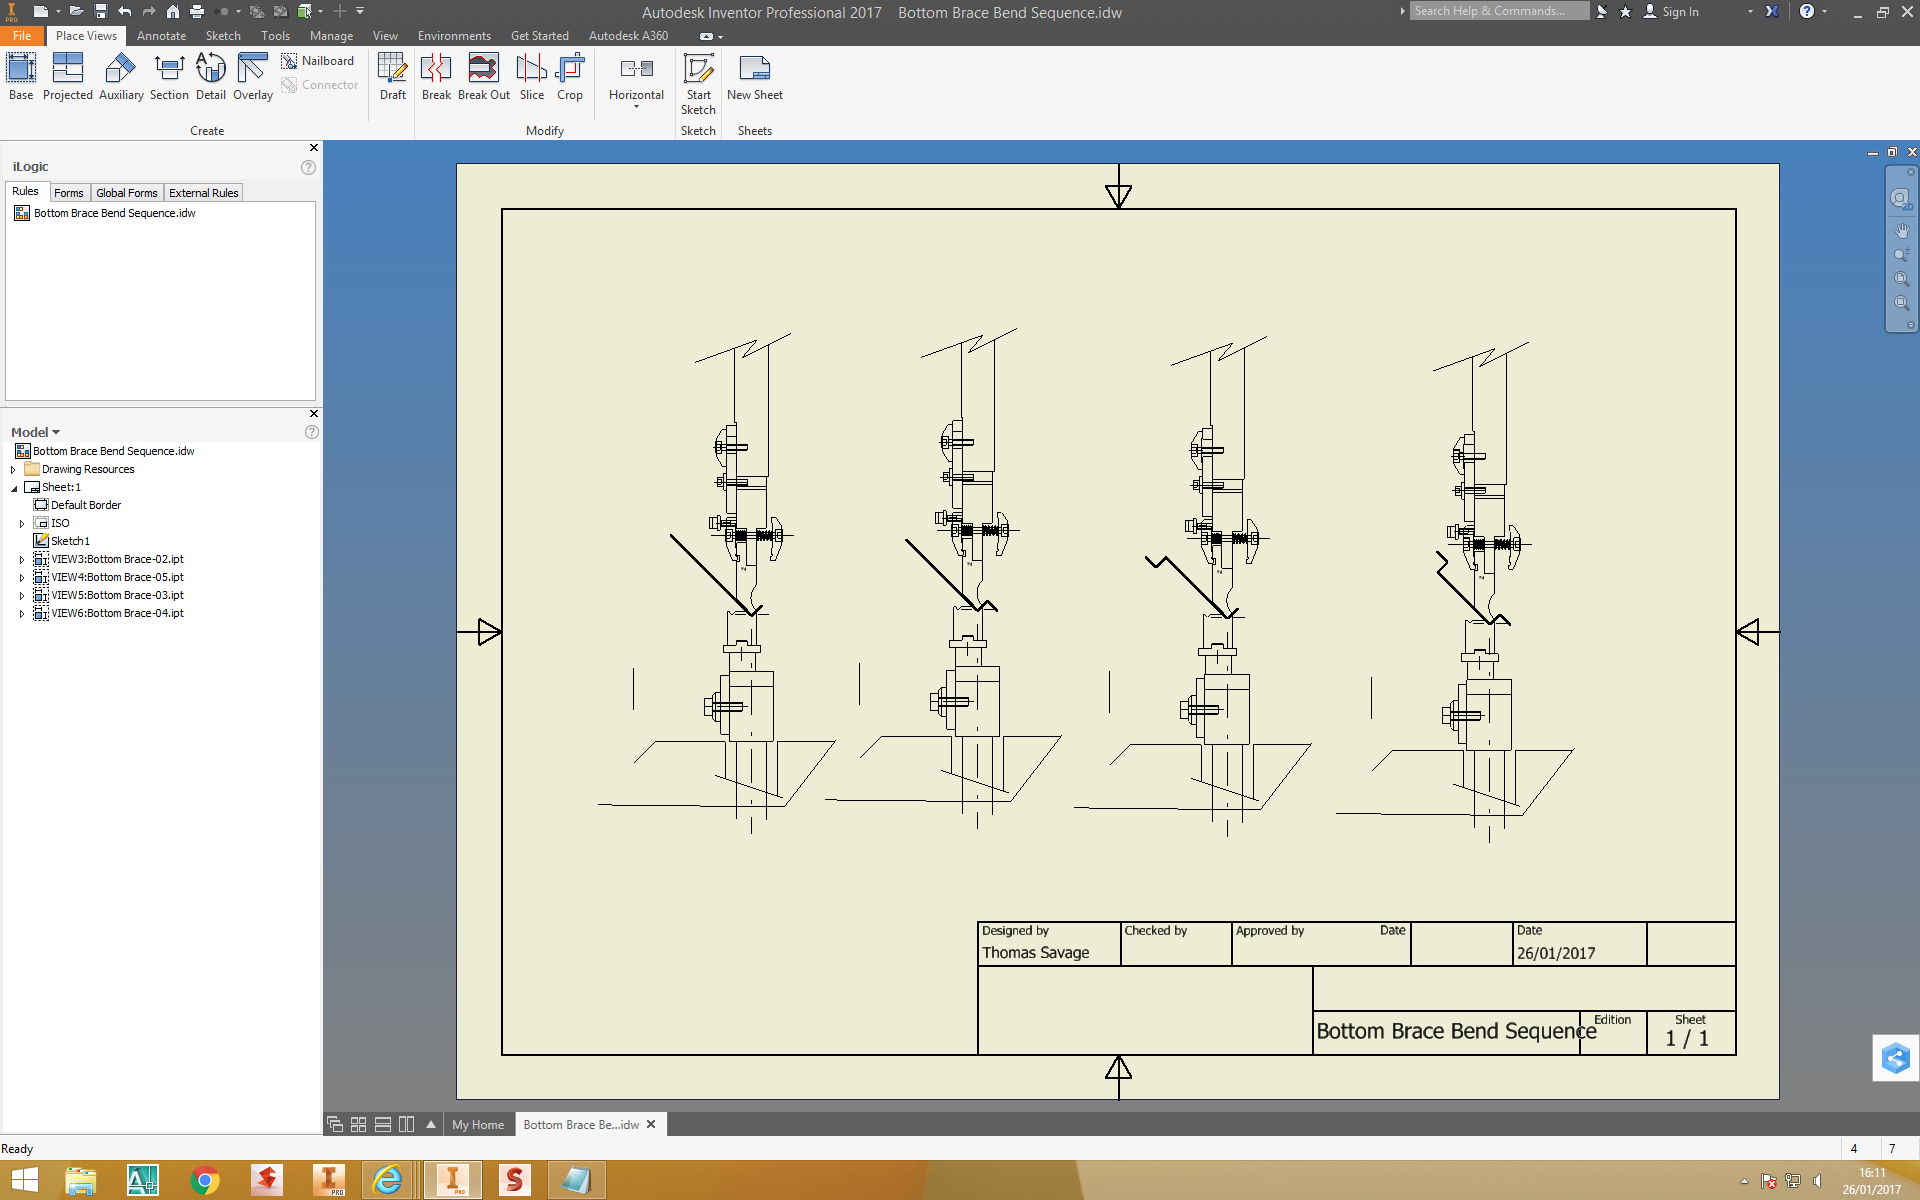This screenshot has height=1200, width=1920.
Task: Open Chrome from the taskbar
Action: point(205,1180)
